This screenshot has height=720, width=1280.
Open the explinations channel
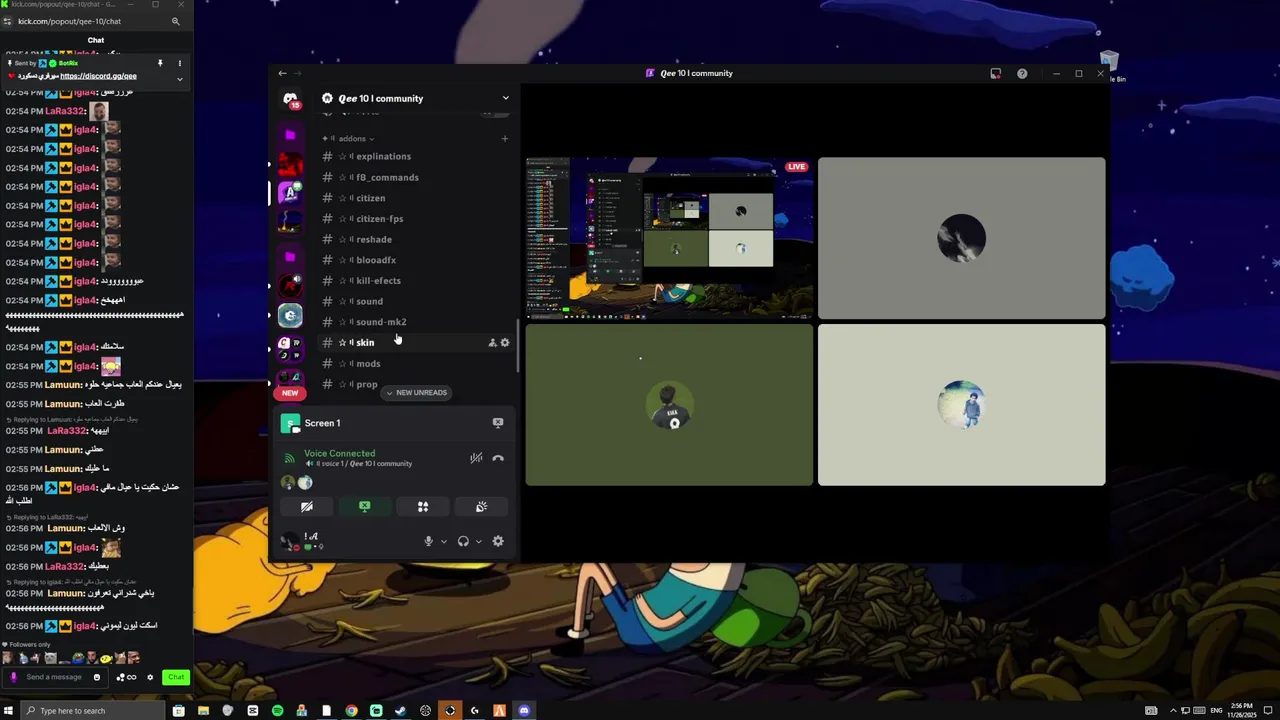coord(416,156)
